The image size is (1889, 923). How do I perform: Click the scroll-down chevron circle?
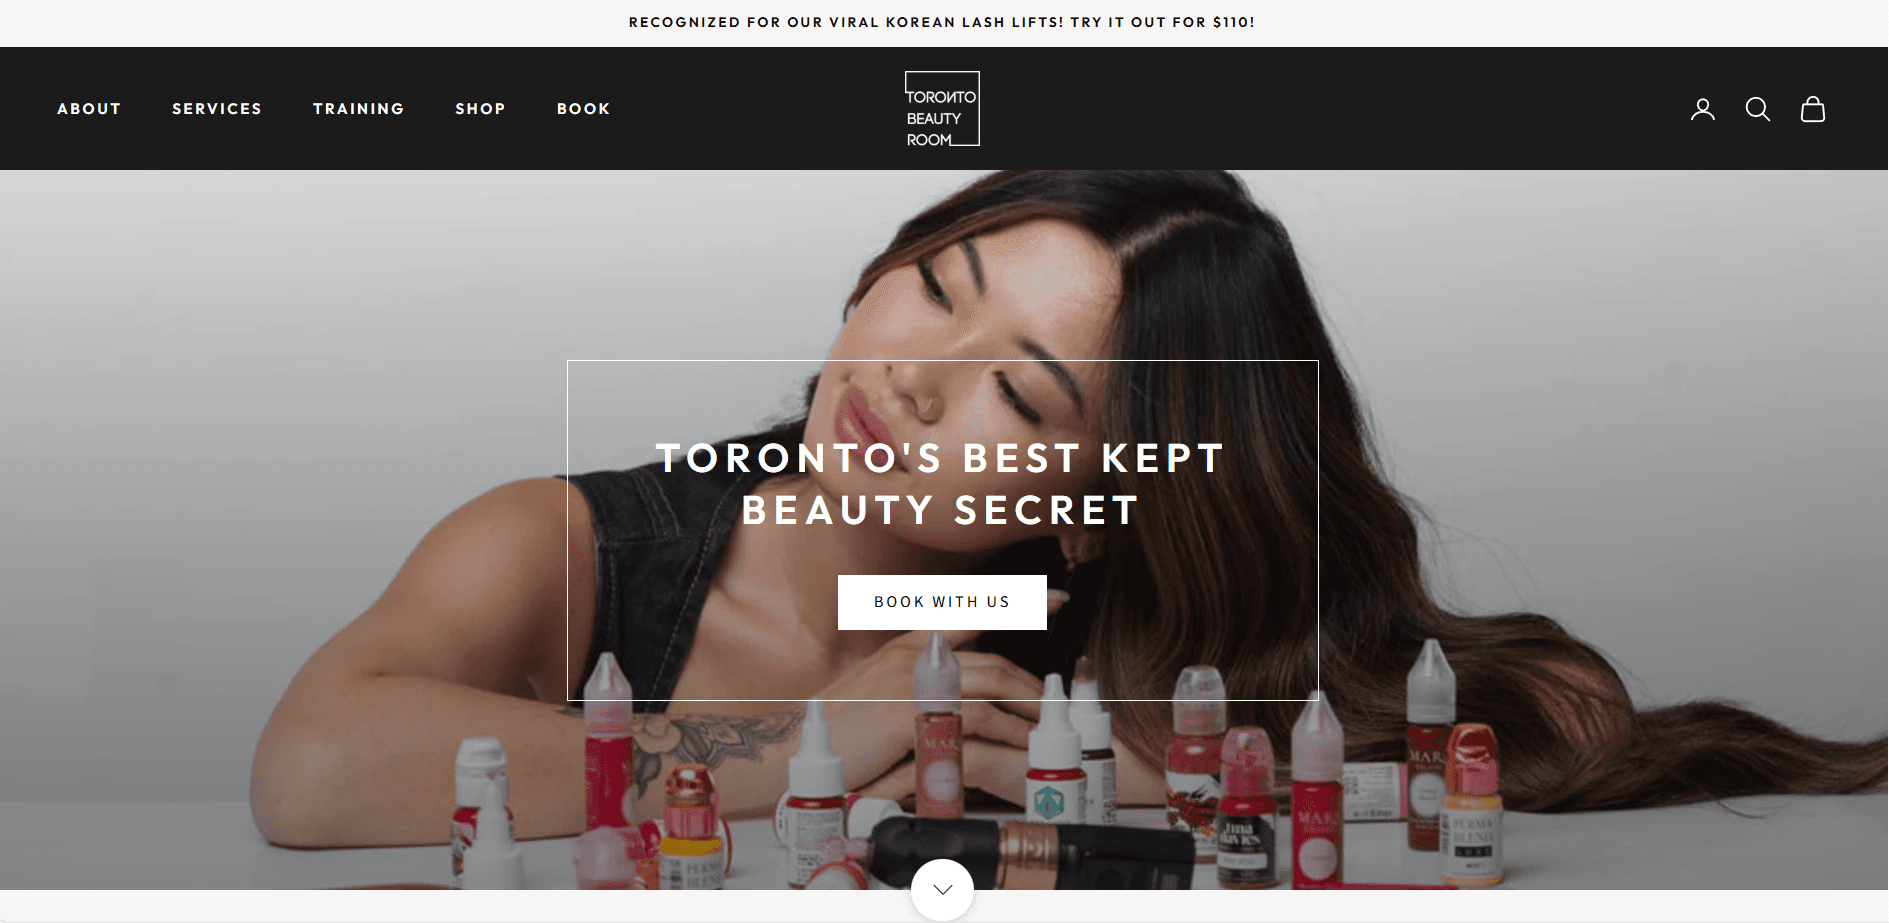point(942,889)
